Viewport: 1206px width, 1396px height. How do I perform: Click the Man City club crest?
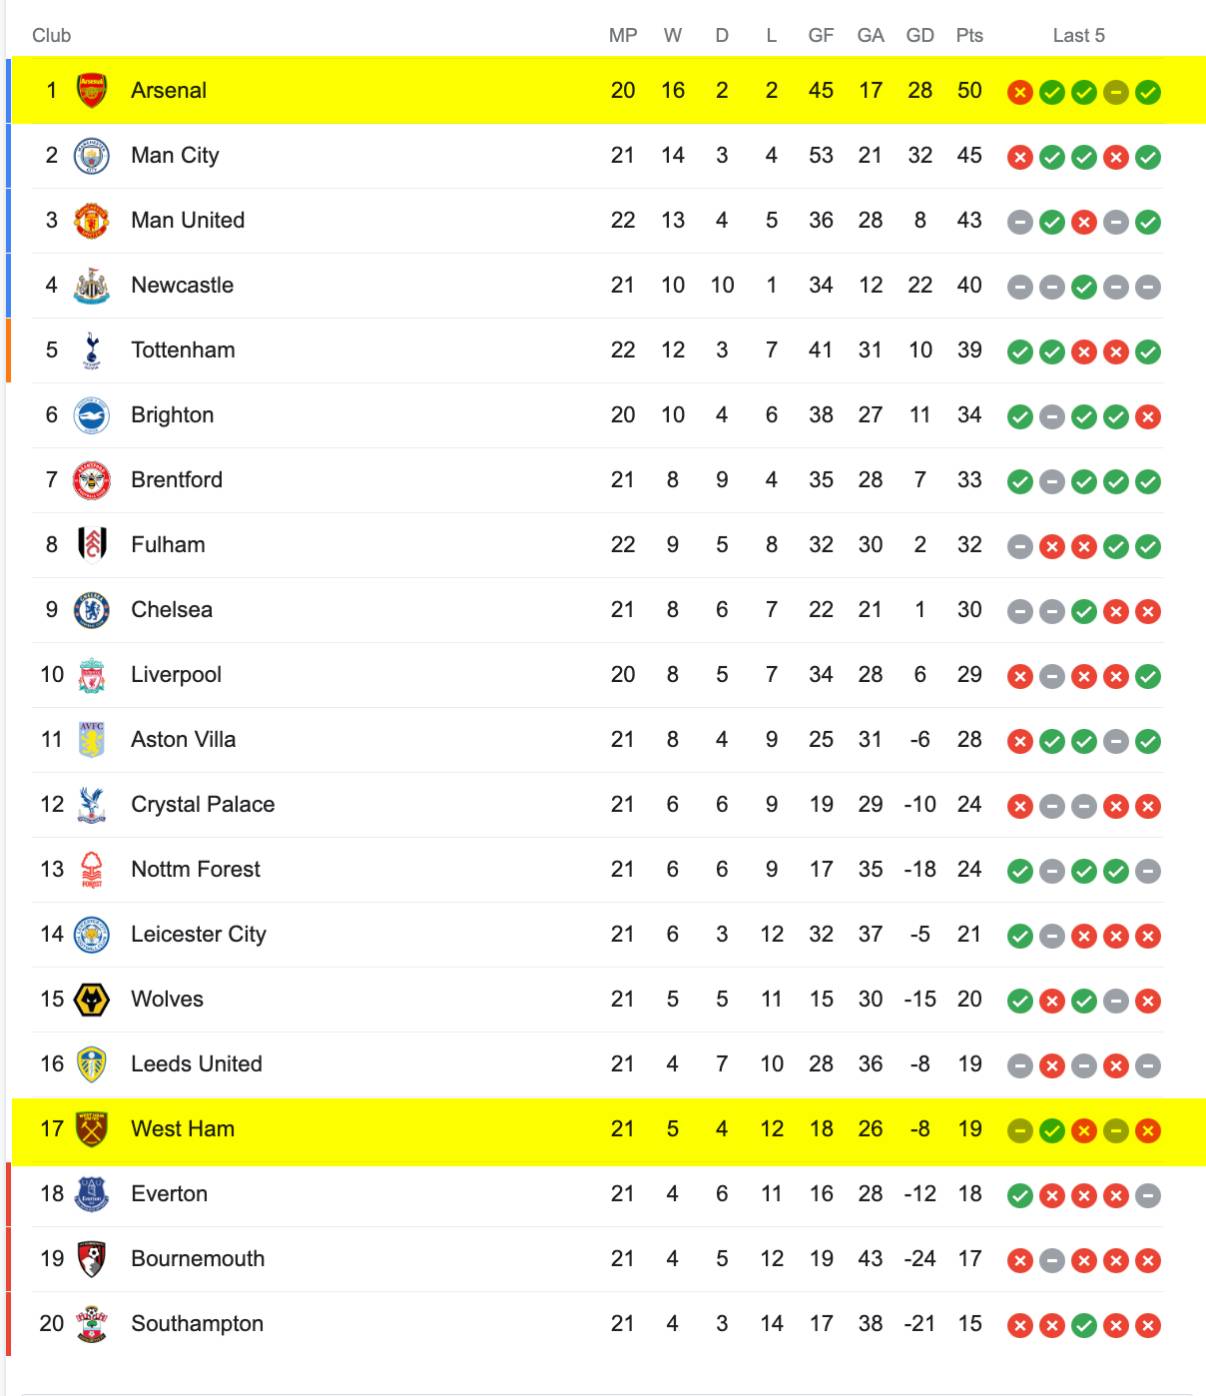91,156
